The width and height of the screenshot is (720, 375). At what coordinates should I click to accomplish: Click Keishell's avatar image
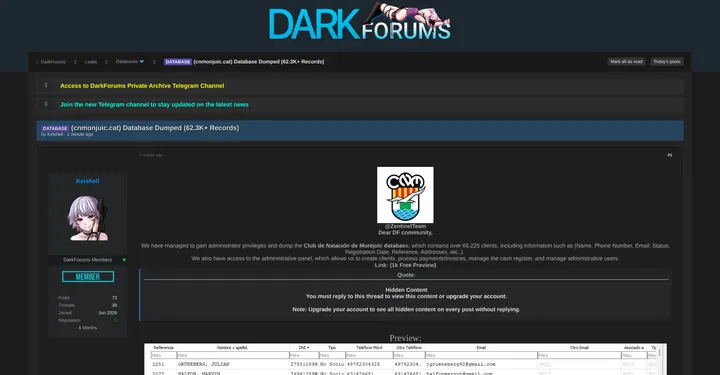pyautogui.click(x=88, y=219)
